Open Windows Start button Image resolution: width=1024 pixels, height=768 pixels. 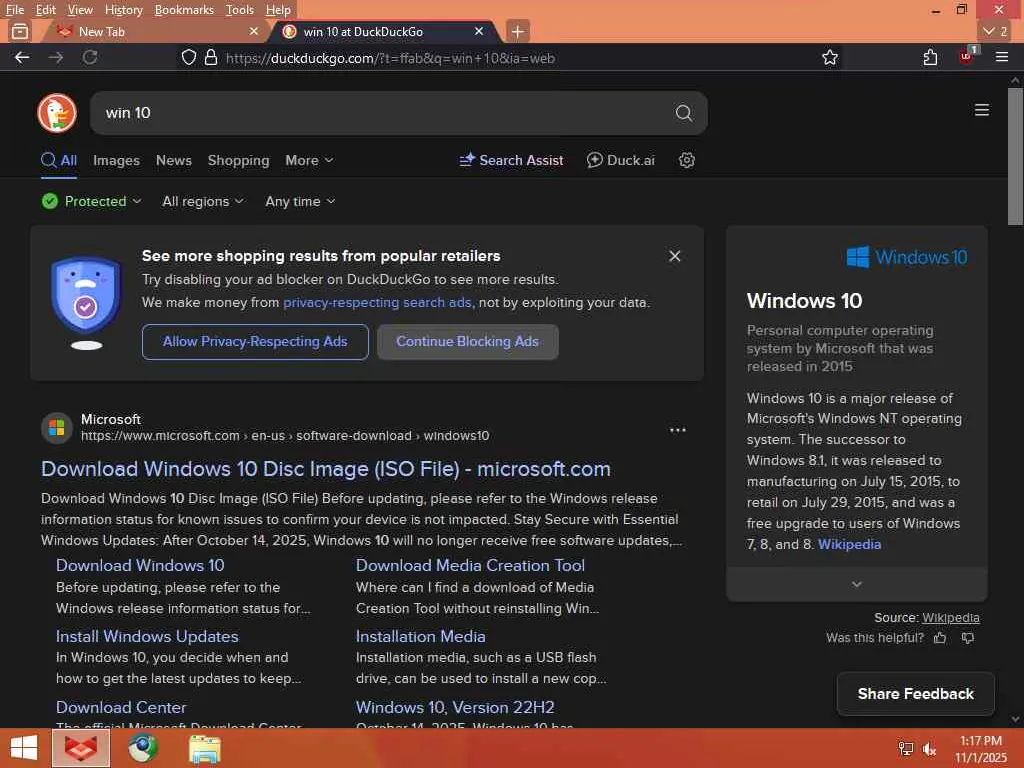point(24,748)
